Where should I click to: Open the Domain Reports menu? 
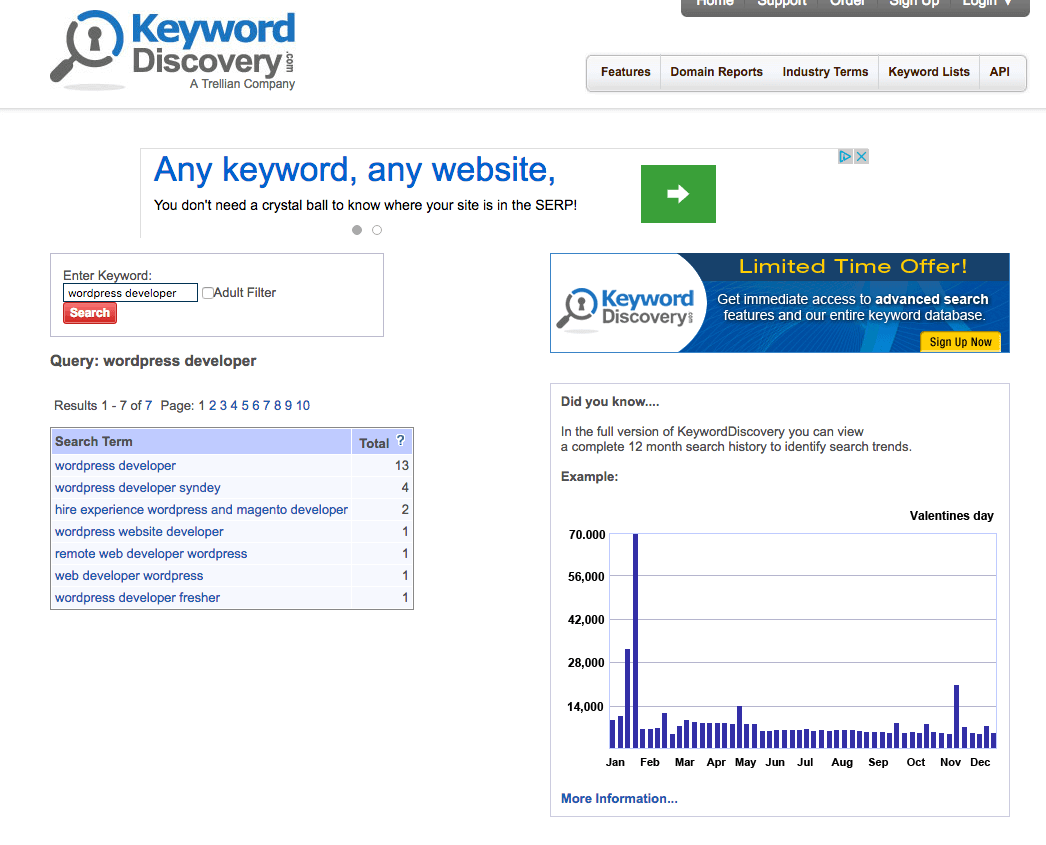tap(716, 72)
